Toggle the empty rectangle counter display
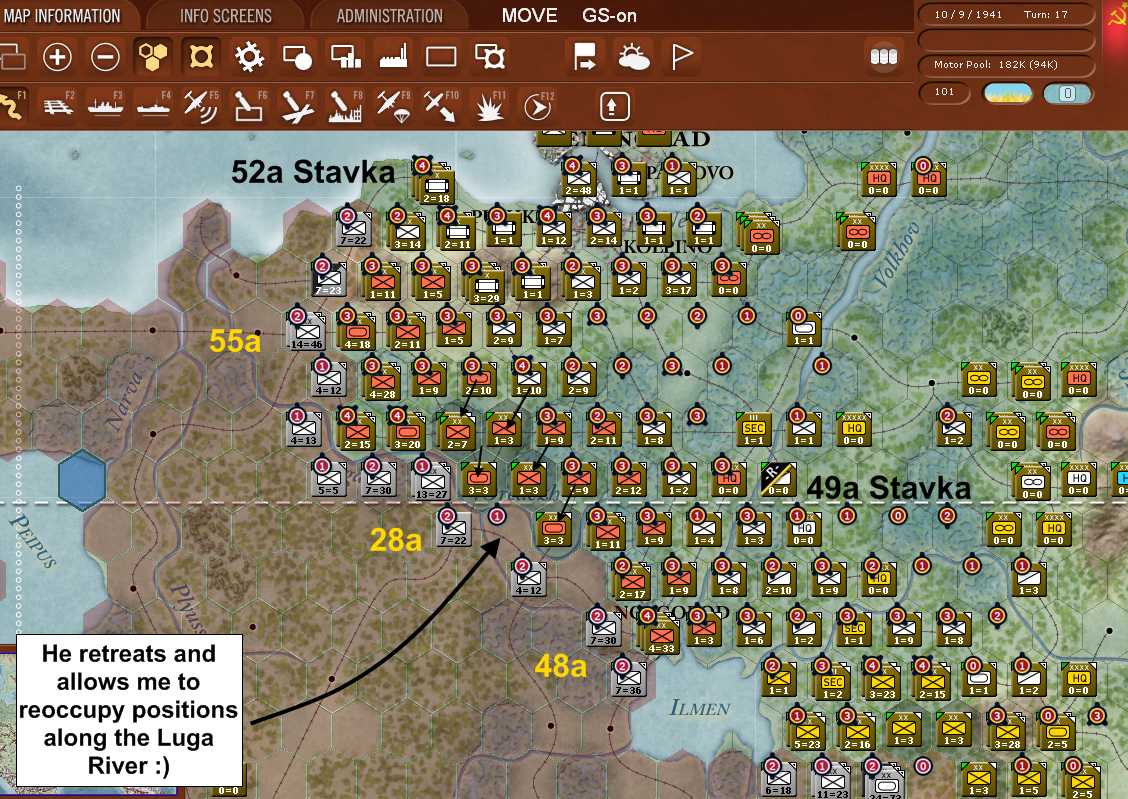 point(441,57)
